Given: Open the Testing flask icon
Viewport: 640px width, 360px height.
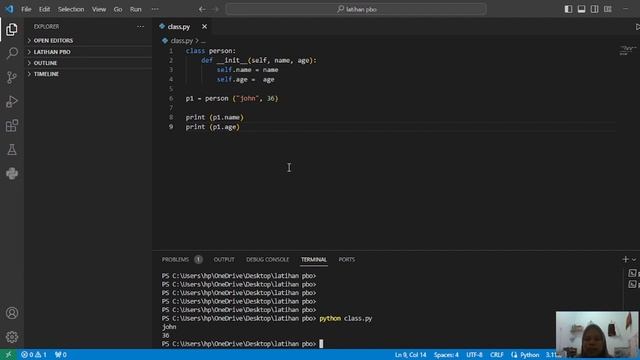Looking at the screenshot, I should click(12, 149).
